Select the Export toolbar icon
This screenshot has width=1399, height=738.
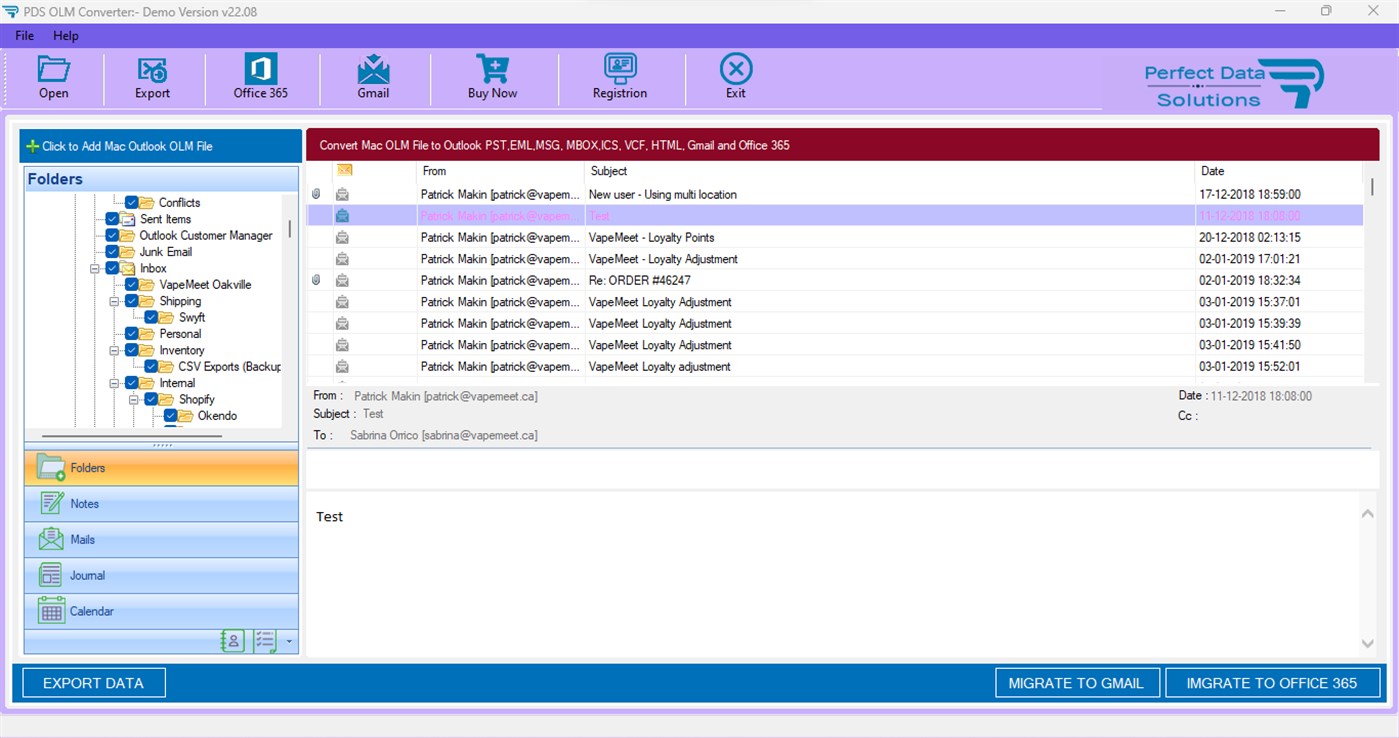(x=151, y=75)
